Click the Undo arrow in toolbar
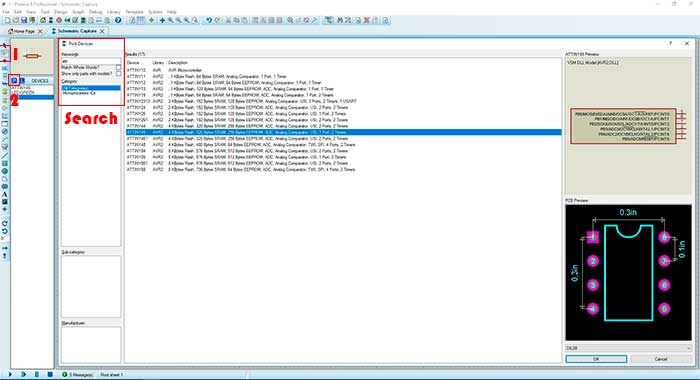Viewport: 700px width, 380px height. click(x=208, y=21)
